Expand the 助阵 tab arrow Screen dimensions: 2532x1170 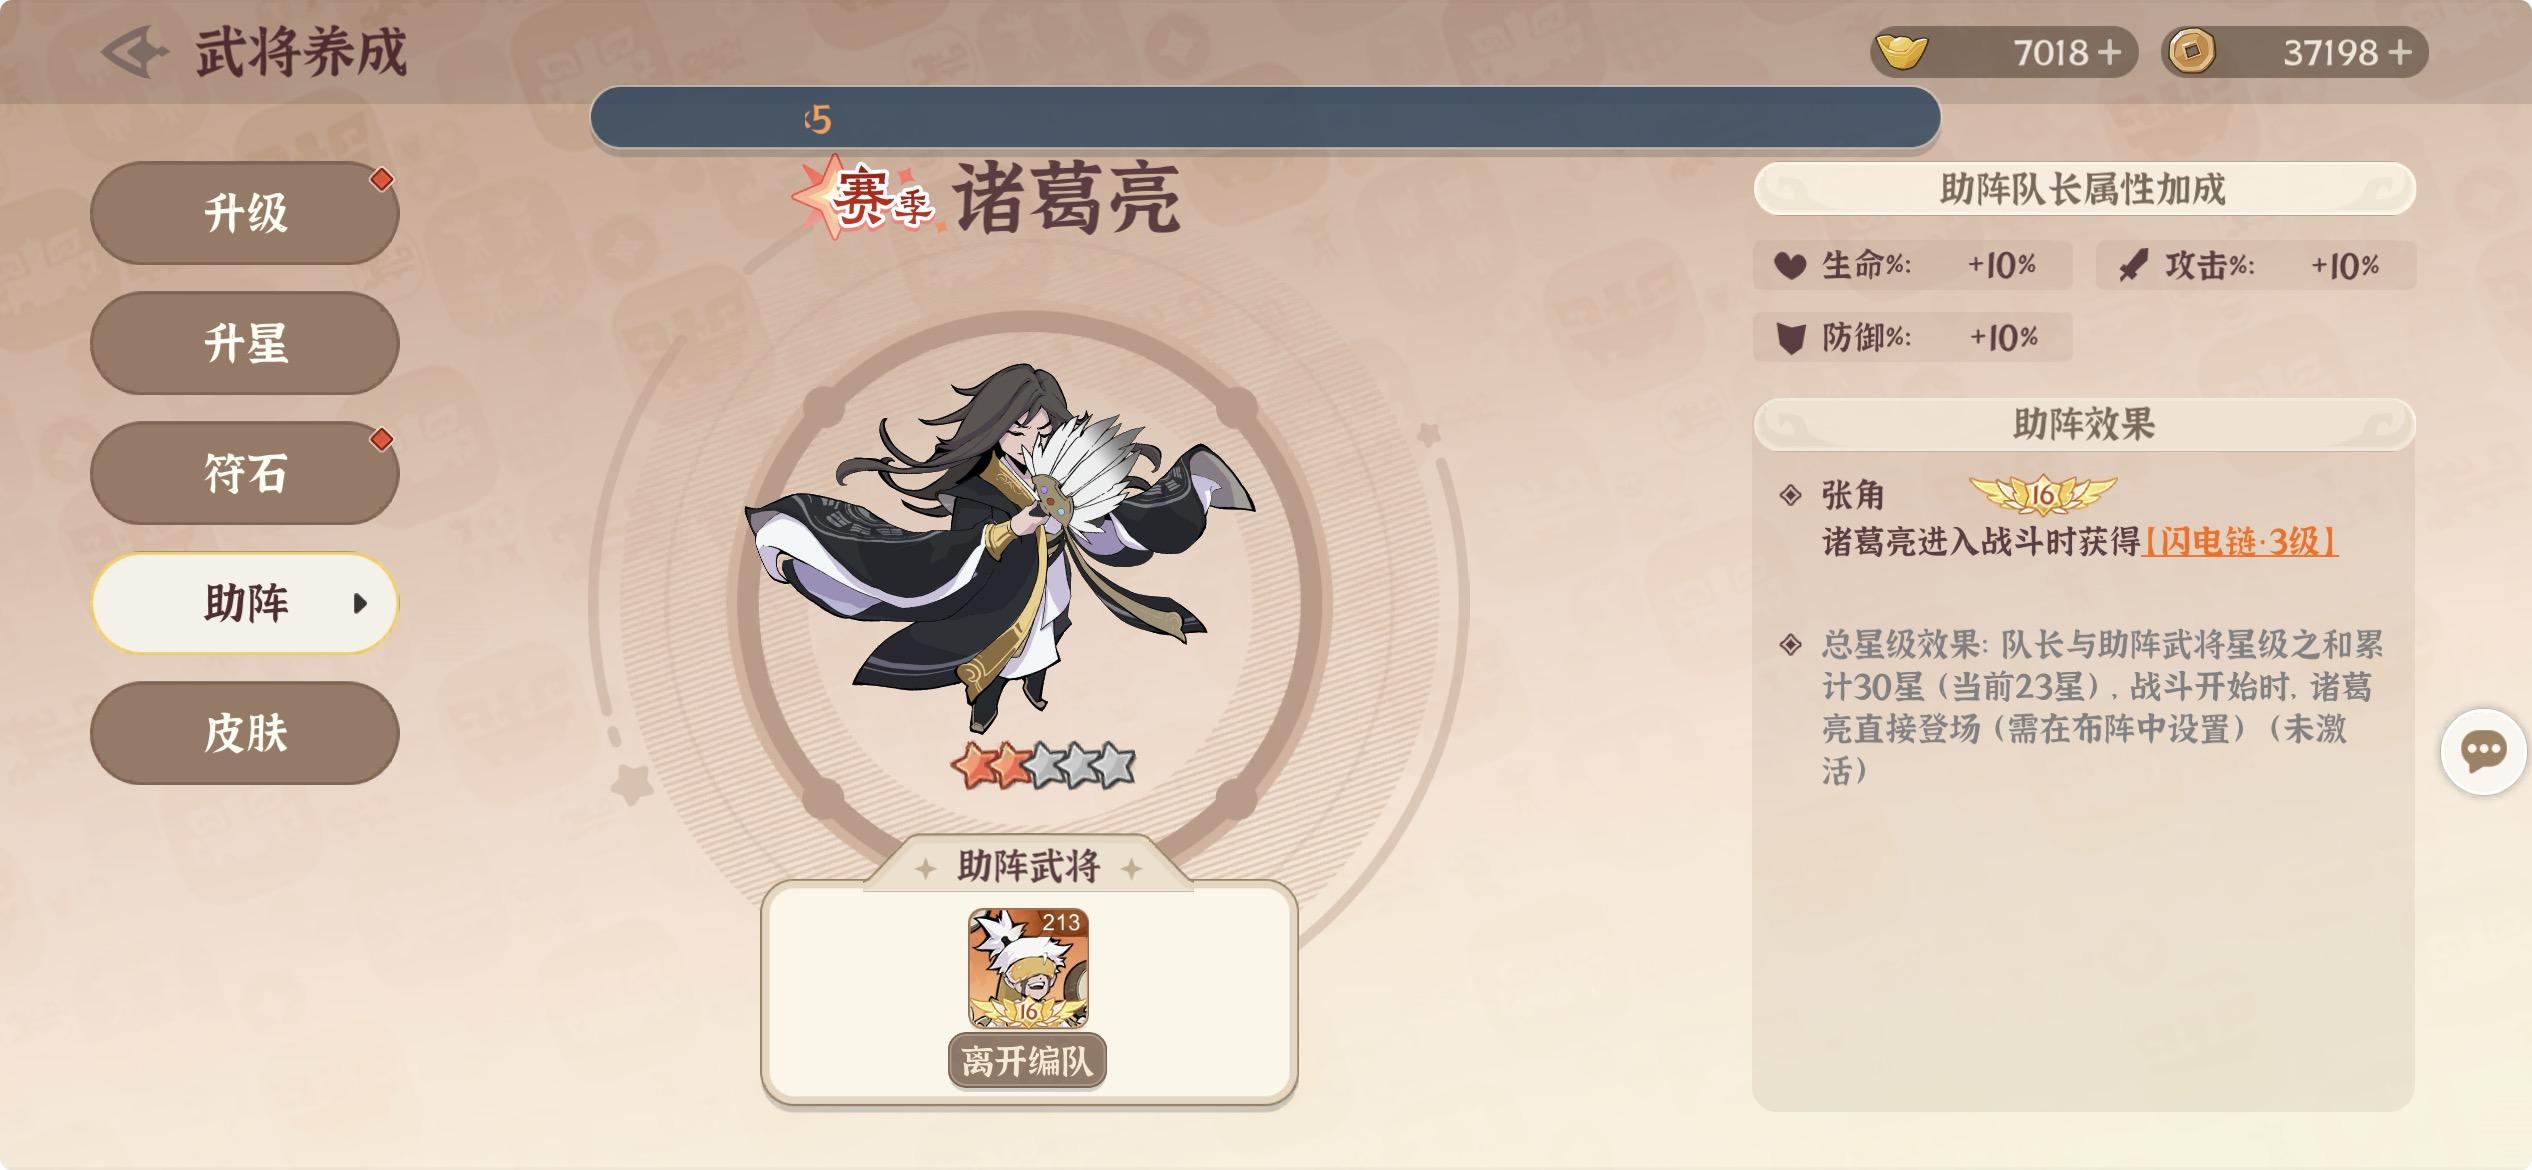360,603
